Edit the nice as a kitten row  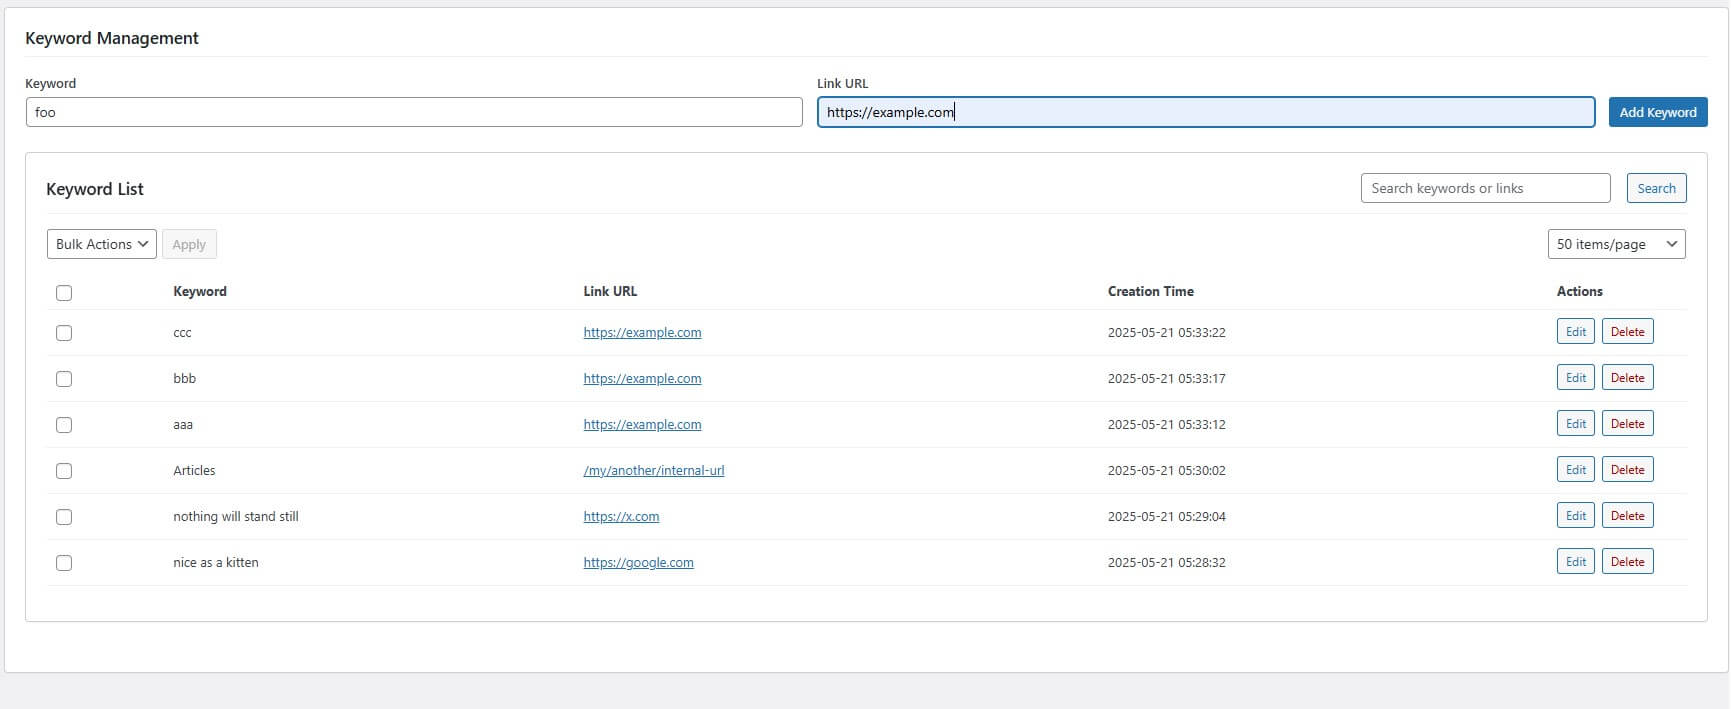(x=1576, y=562)
